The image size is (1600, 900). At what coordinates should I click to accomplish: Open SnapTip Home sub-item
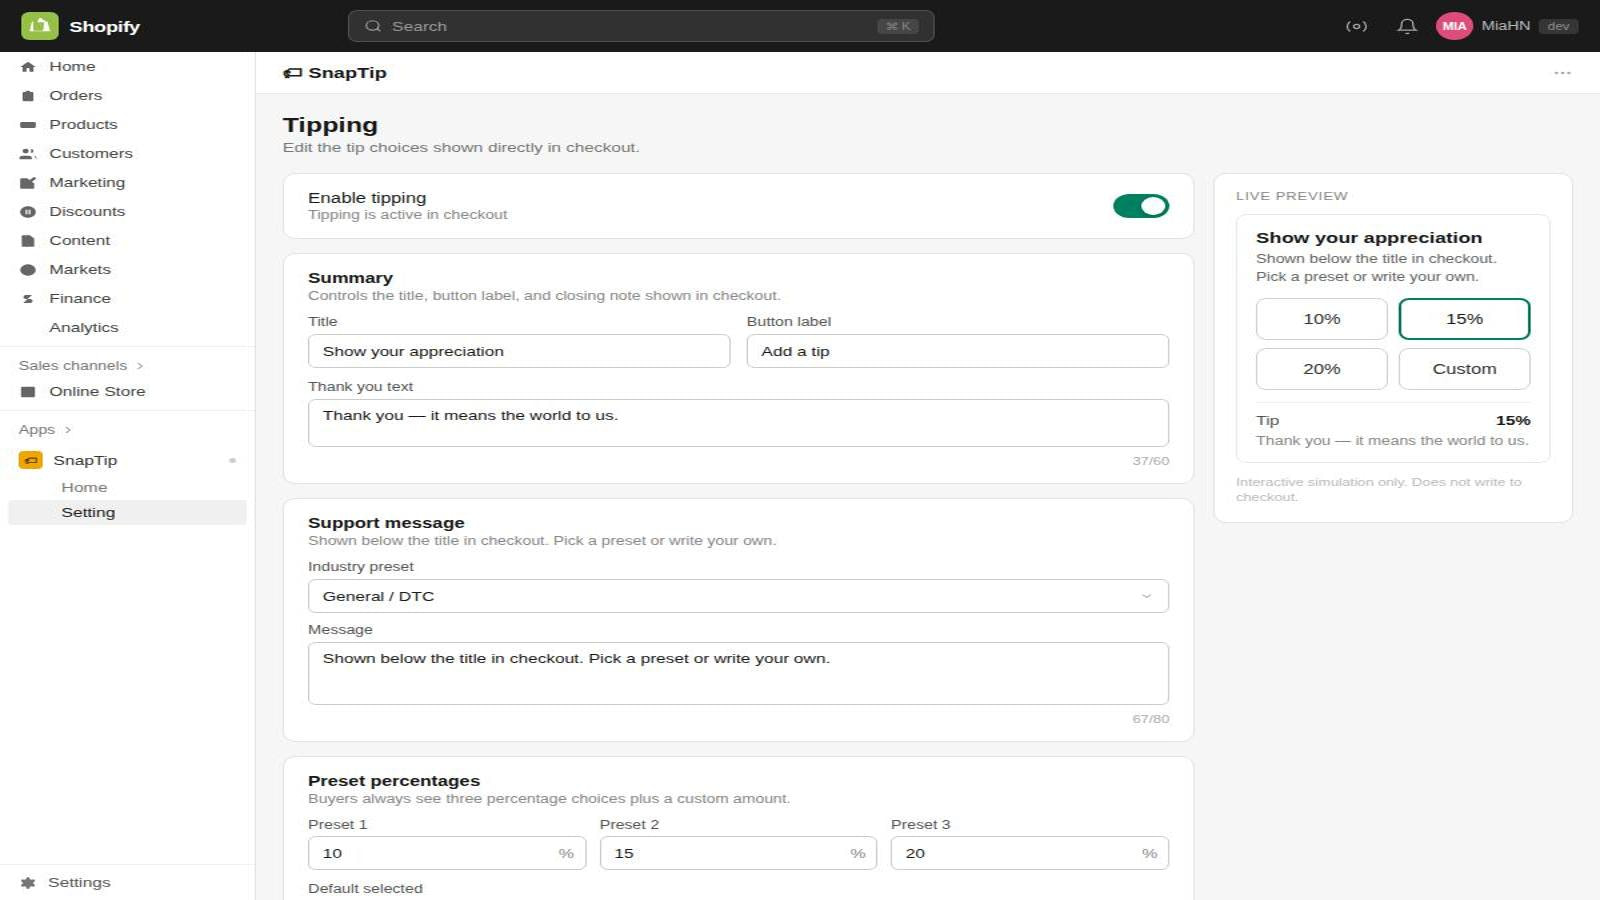point(84,488)
